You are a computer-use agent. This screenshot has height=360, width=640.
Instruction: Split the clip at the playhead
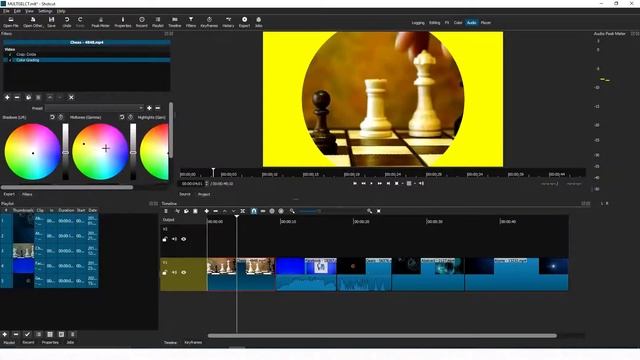(x=242, y=211)
